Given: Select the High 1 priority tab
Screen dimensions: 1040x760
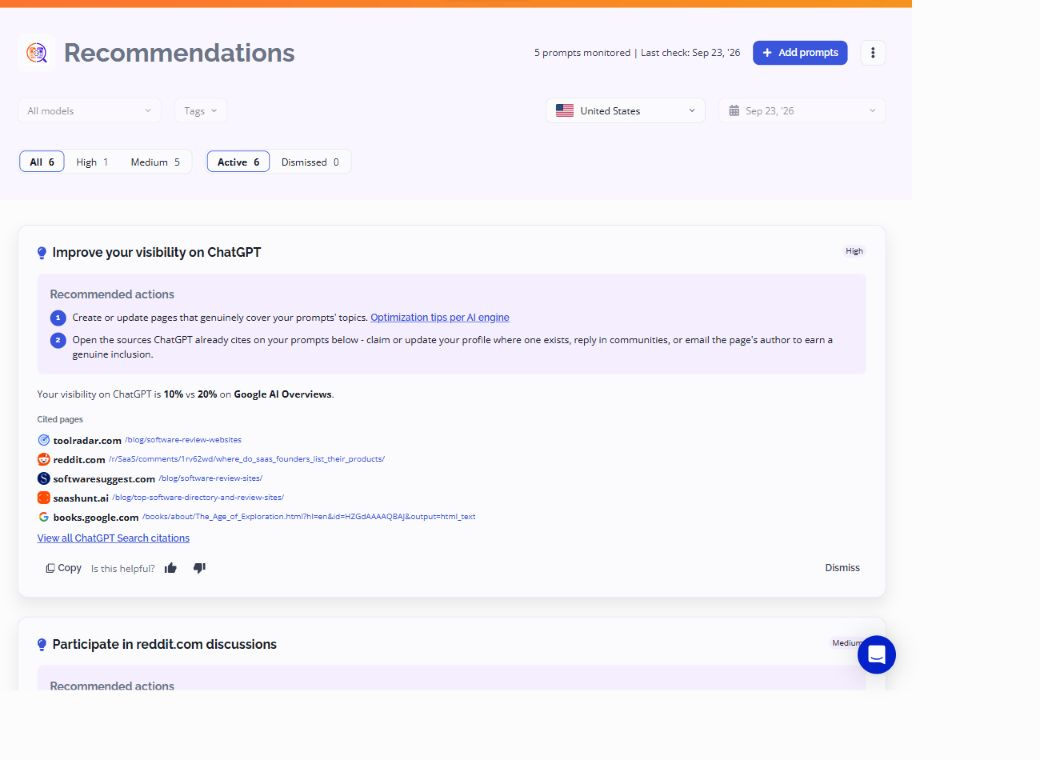Looking at the screenshot, I should point(92,162).
